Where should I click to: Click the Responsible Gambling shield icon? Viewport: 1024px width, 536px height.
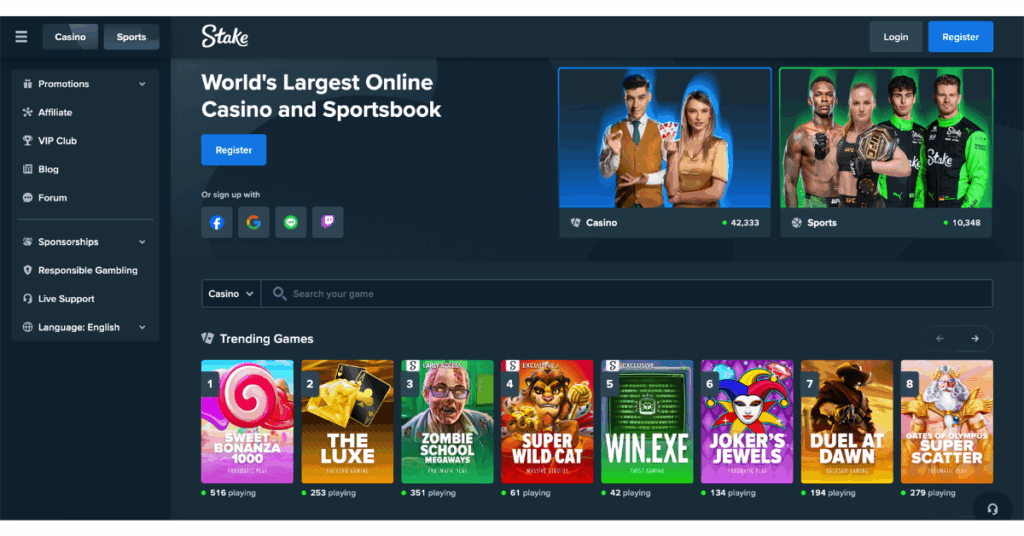point(27,270)
